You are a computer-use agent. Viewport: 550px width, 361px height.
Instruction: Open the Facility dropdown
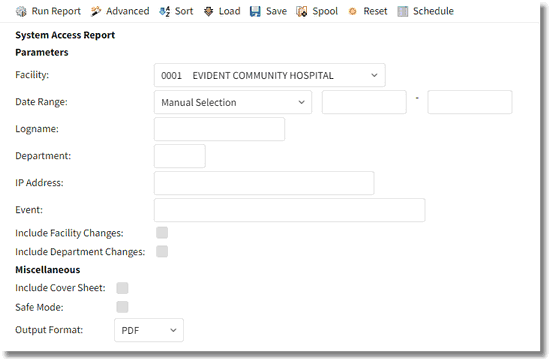(269, 75)
